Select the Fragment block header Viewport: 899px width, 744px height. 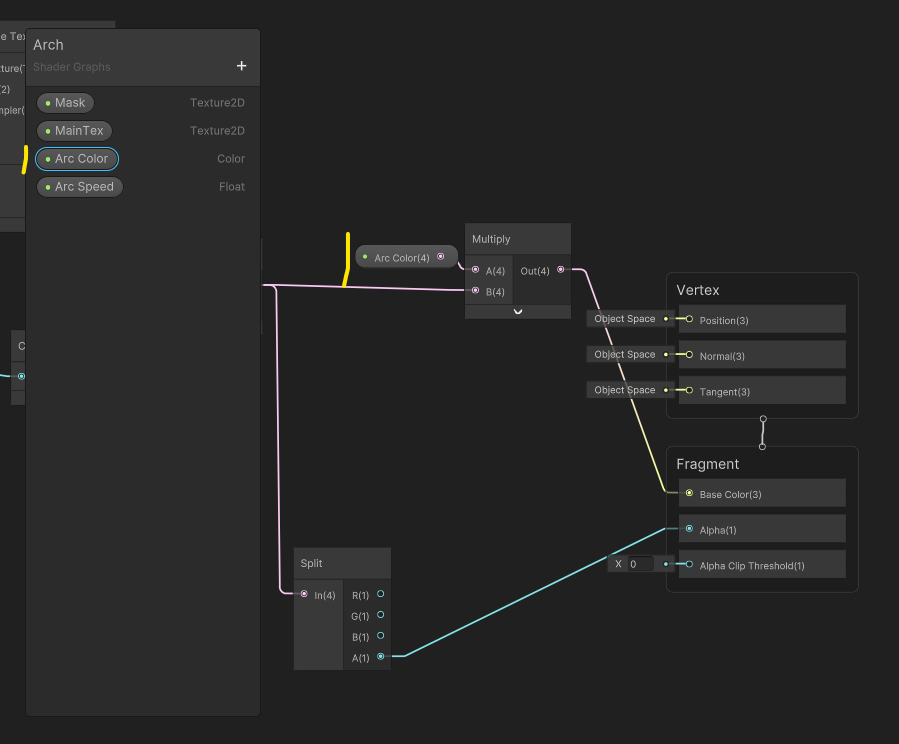click(708, 464)
